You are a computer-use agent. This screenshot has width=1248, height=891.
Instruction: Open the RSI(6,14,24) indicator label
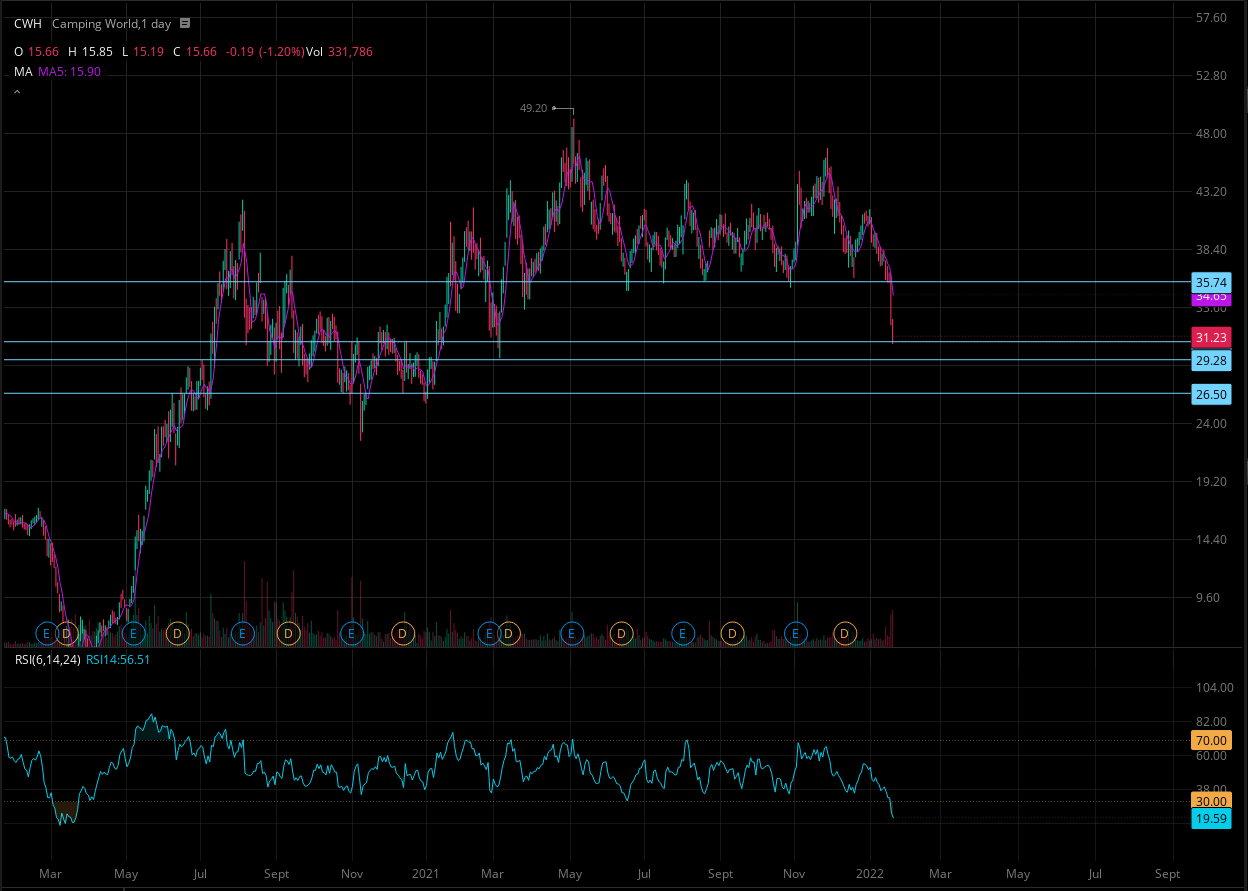(x=47, y=659)
